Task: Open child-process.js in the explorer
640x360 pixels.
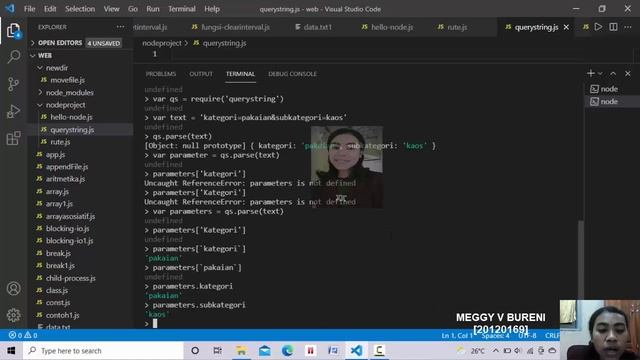Action: (x=71, y=278)
